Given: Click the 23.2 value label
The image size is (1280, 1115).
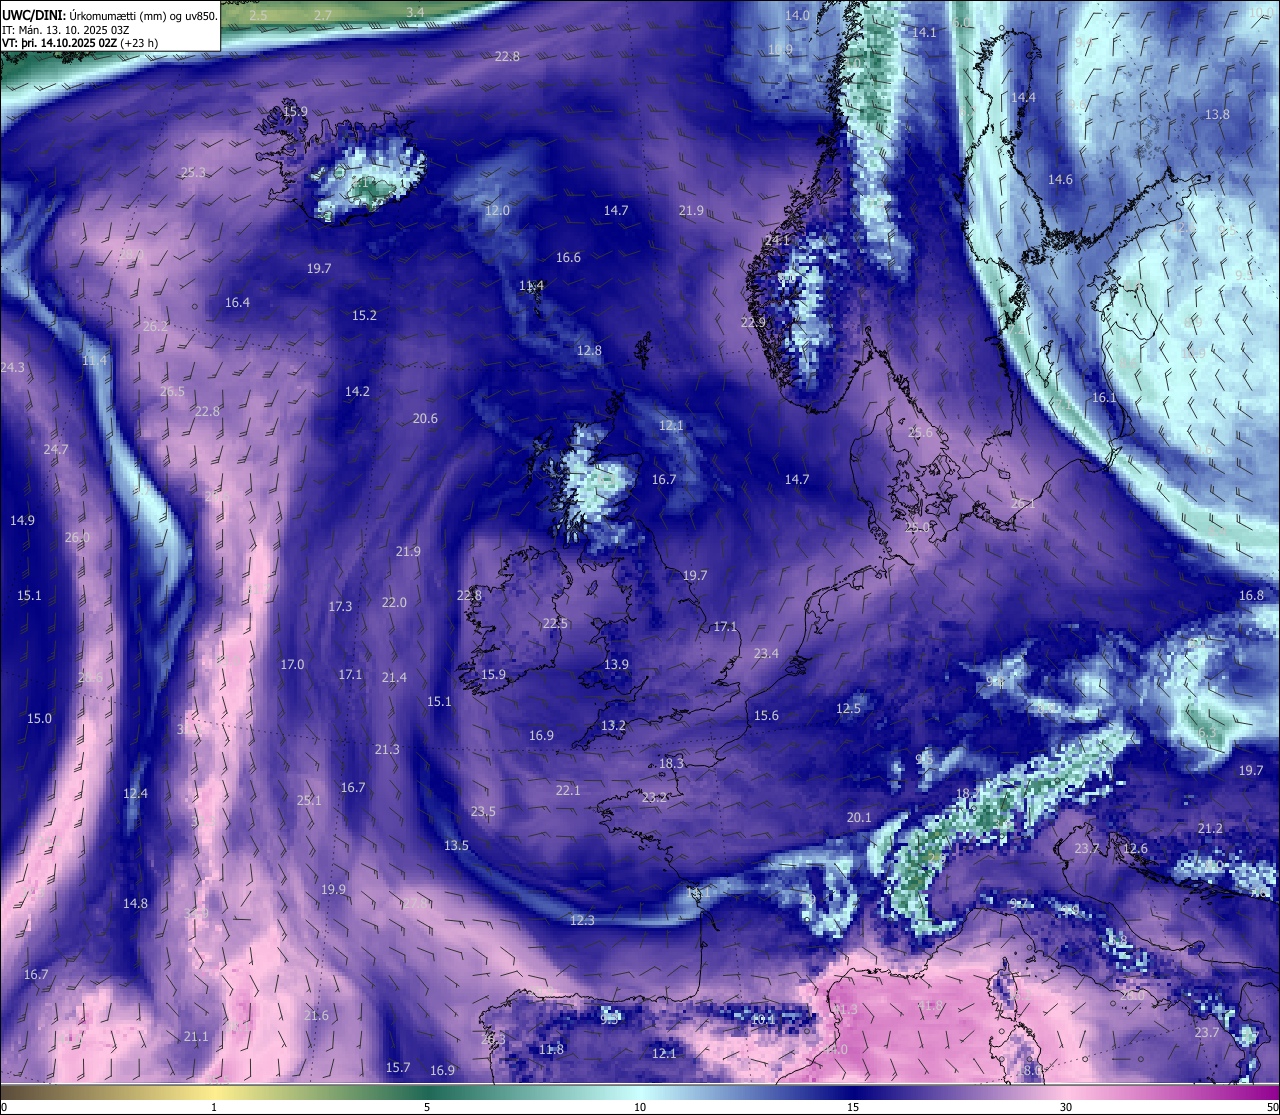Looking at the screenshot, I should (x=654, y=797).
